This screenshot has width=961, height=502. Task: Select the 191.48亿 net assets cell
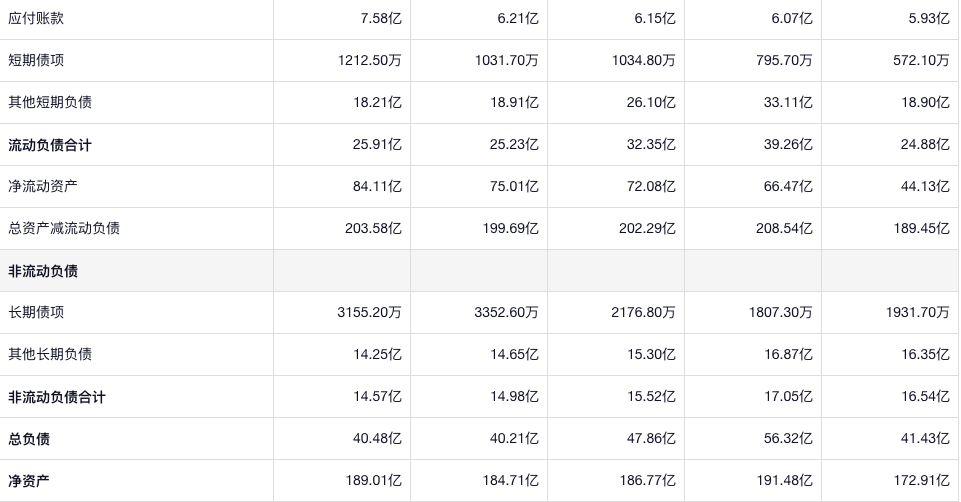tap(781, 481)
